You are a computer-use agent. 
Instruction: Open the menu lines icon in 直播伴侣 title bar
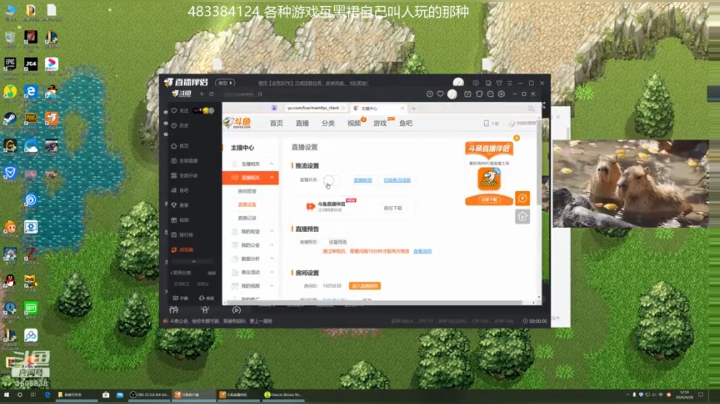[510, 83]
